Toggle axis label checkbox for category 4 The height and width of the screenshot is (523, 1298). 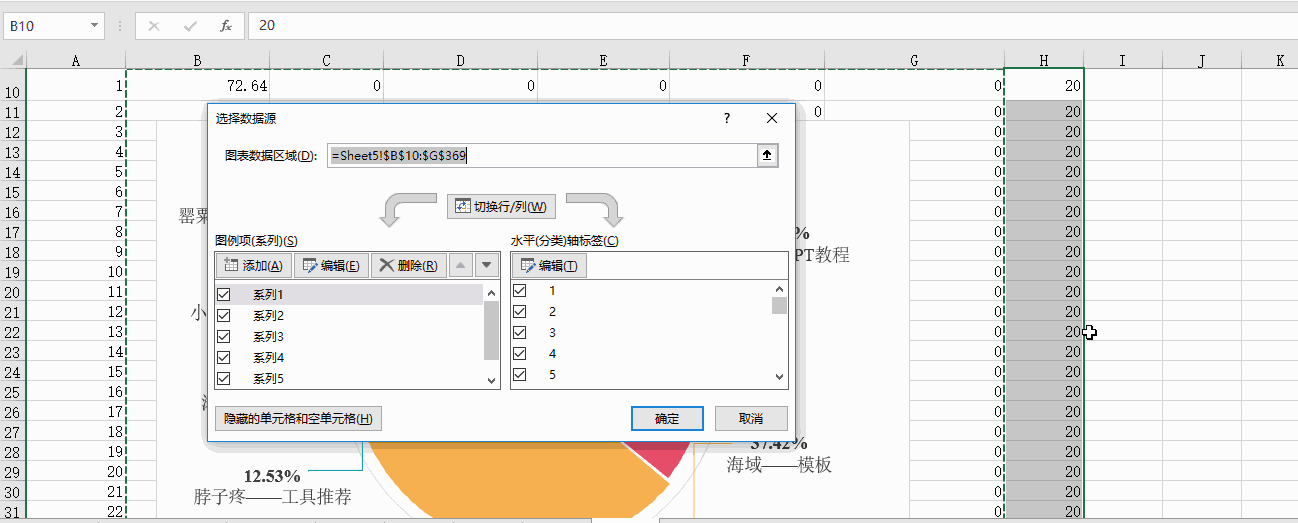519,353
